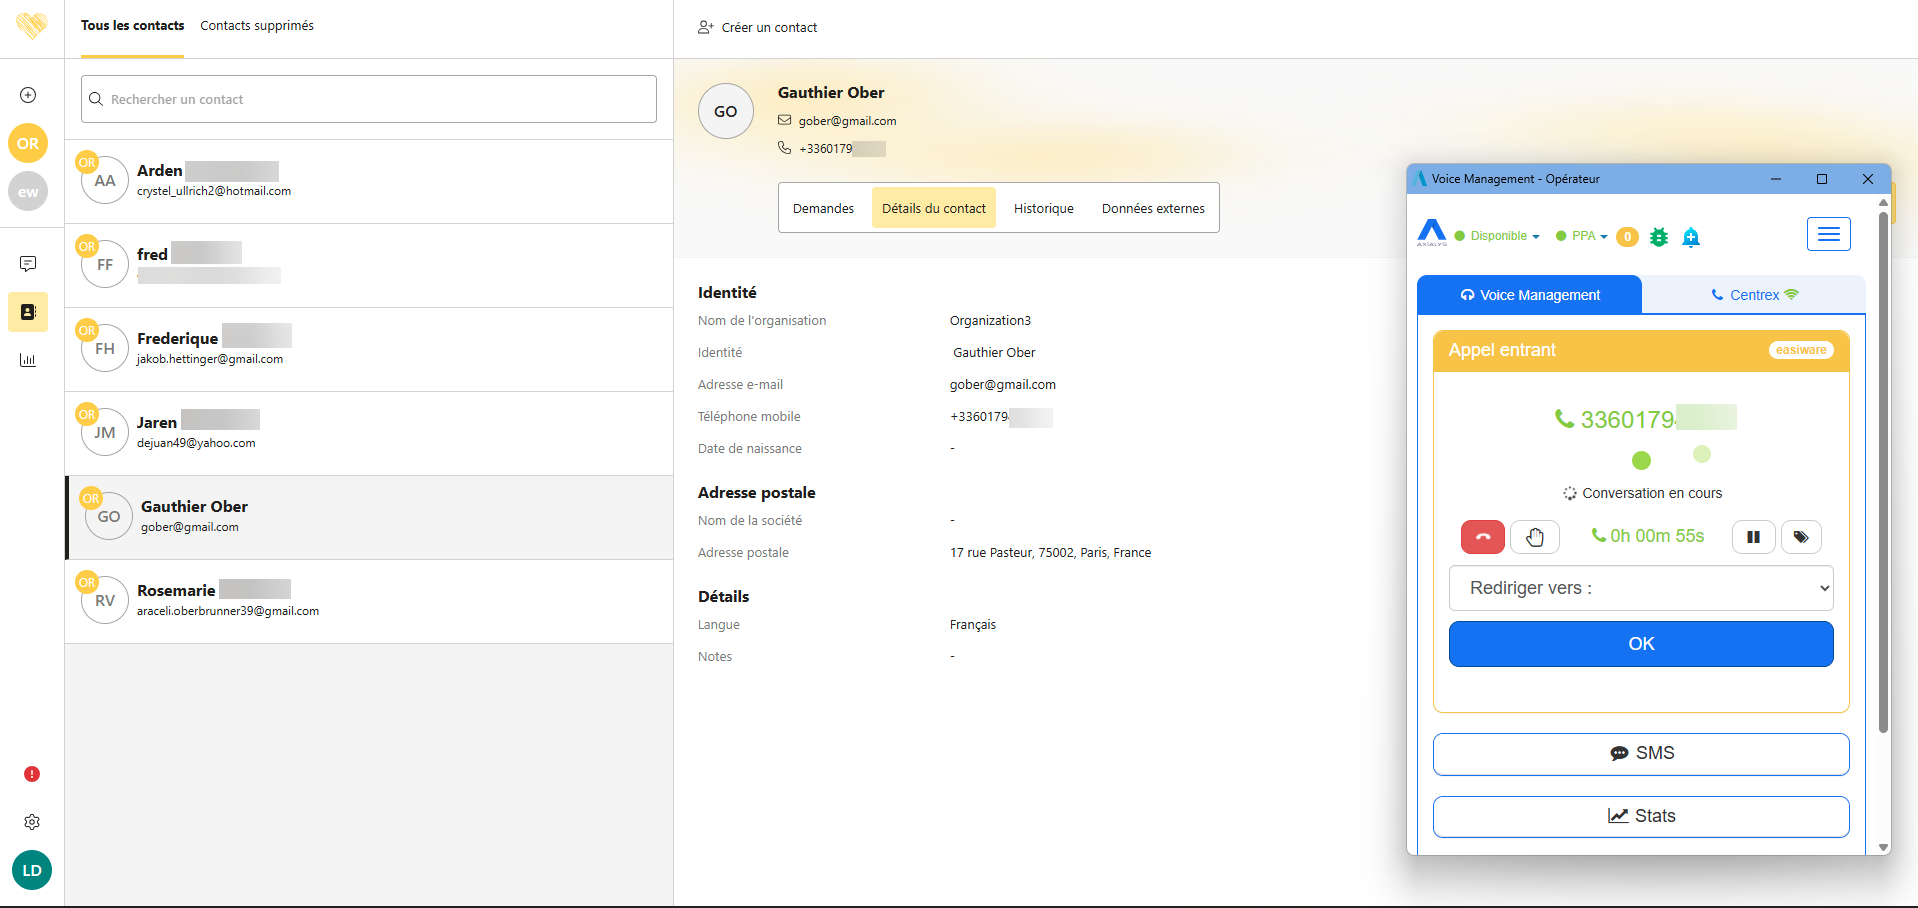
Task: Expand the Disponible status dropdown
Action: (x=1498, y=237)
